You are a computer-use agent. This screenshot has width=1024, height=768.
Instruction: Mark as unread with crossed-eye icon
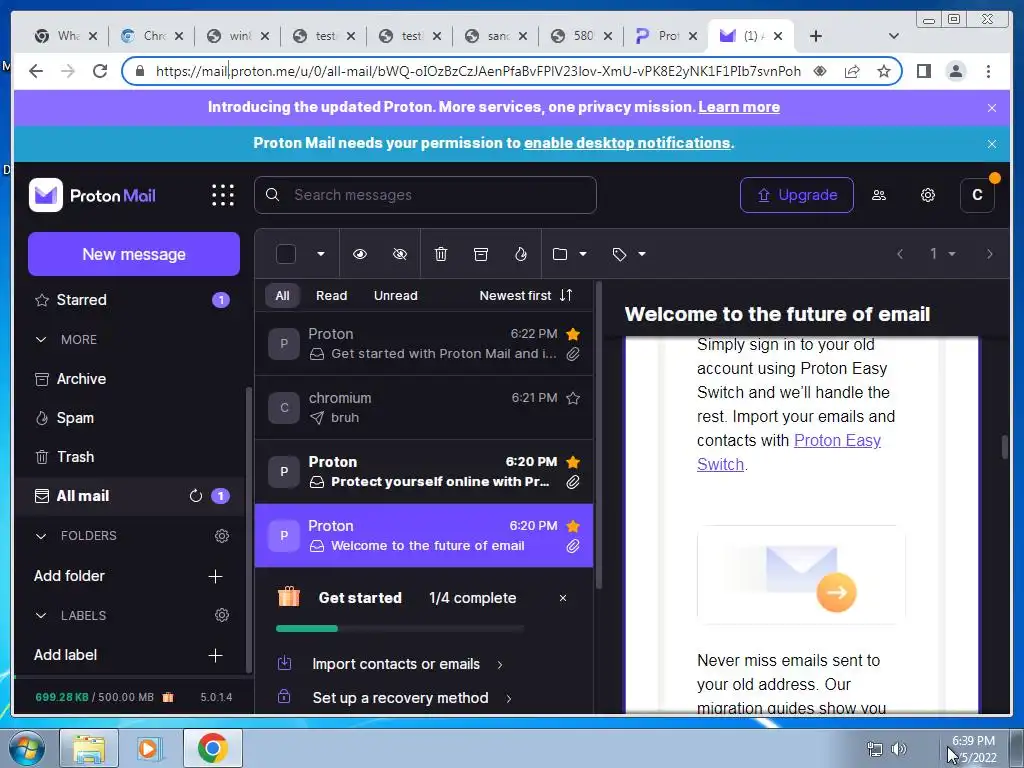click(400, 254)
